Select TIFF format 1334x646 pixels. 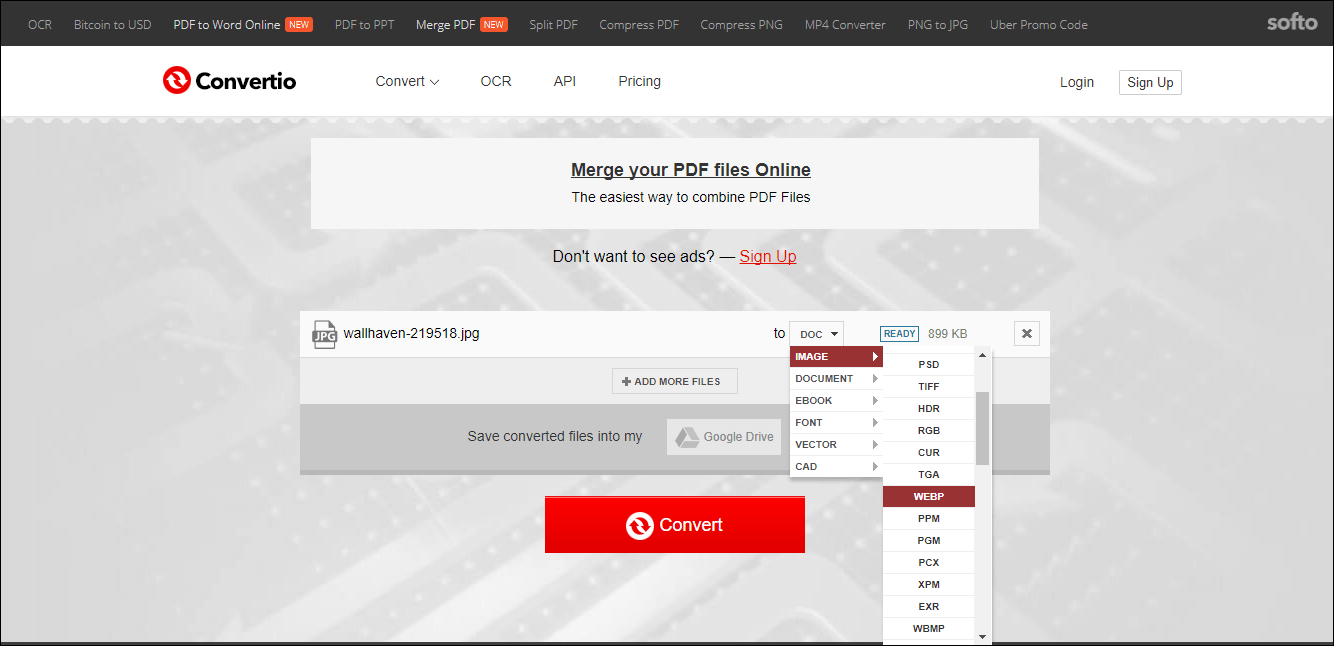[928, 387]
